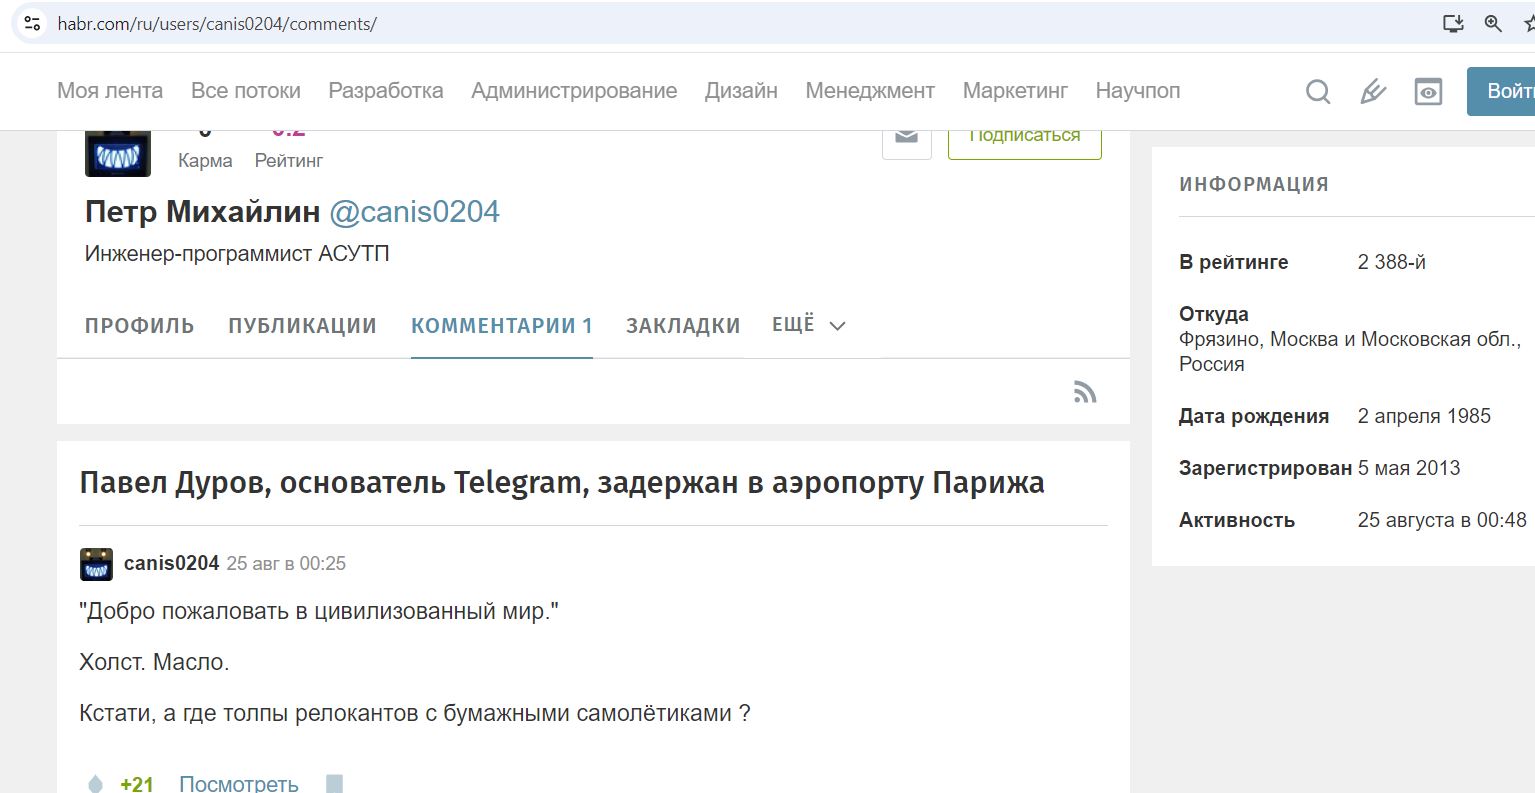Click activity value 25 августа в 00:48
Image resolution: width=1535 pixels, height=793 pixels.
click(1442, 520)
